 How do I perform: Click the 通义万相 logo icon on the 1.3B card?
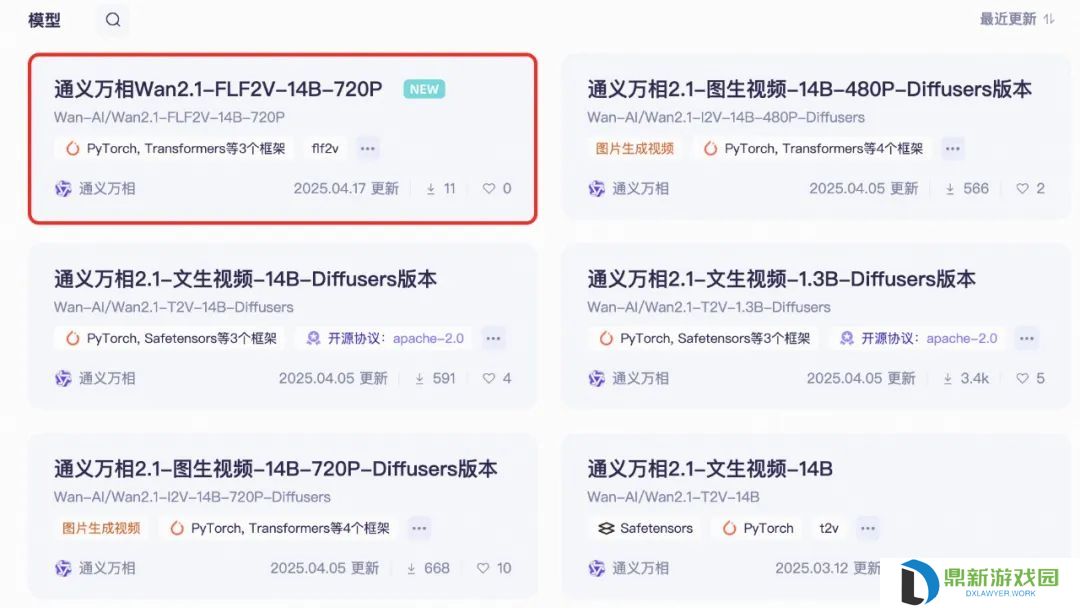(596, 379)
